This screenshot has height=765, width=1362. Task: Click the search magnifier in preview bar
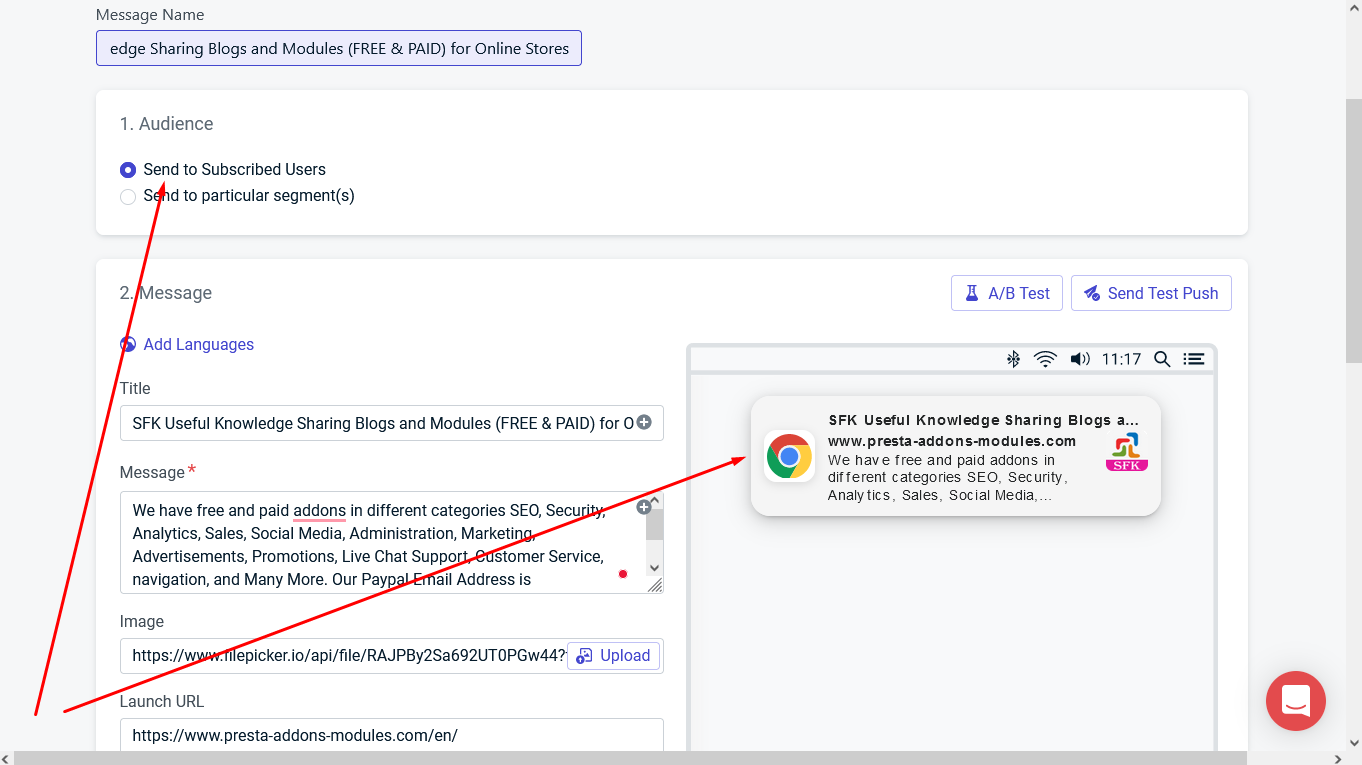pyautogui.click(x=1162, y=359)
